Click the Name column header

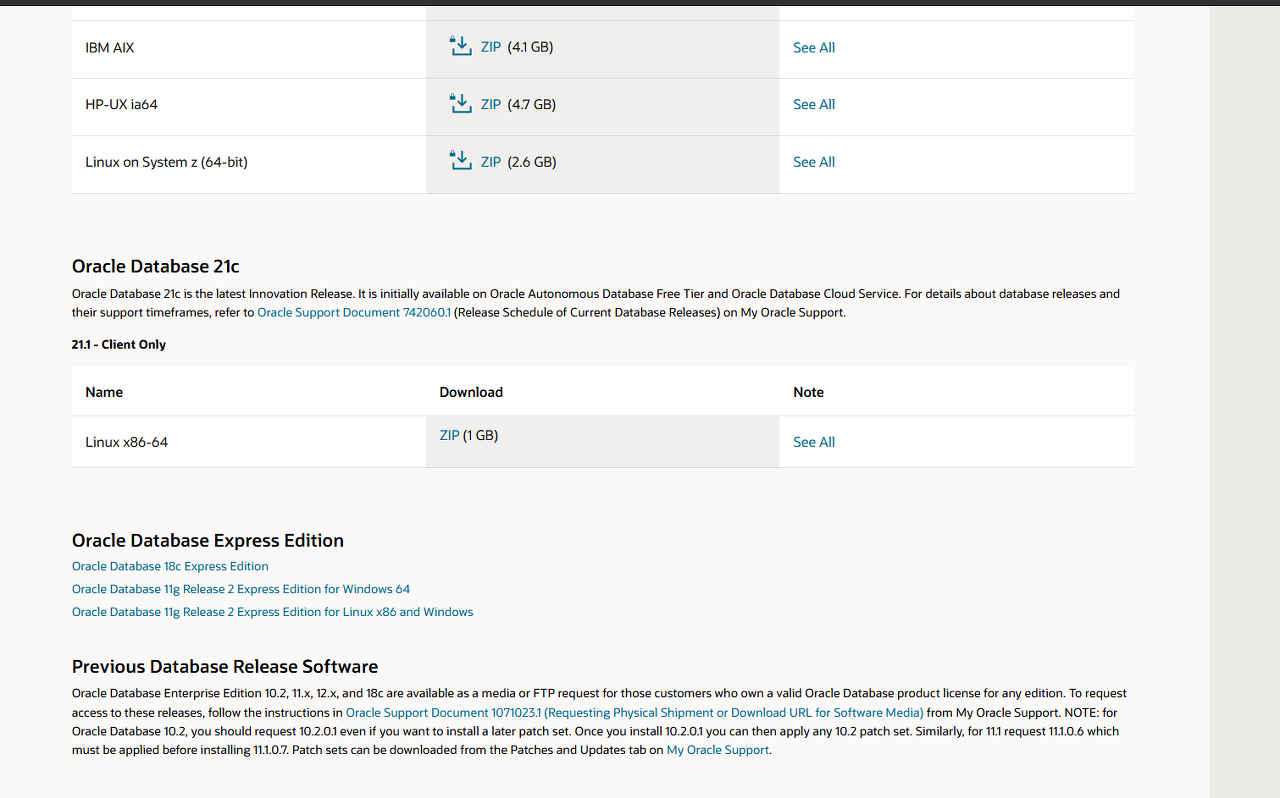pyautogui.click(x=104, y=392)
